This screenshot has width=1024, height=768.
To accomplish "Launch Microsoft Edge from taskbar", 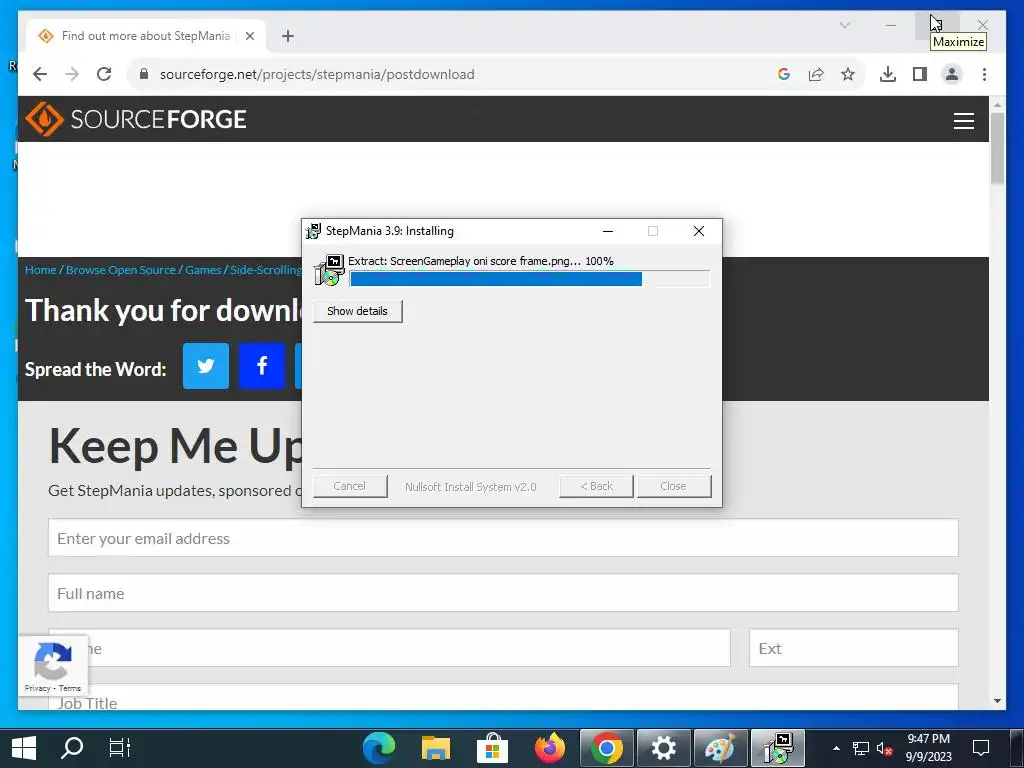I will point(379,748).
